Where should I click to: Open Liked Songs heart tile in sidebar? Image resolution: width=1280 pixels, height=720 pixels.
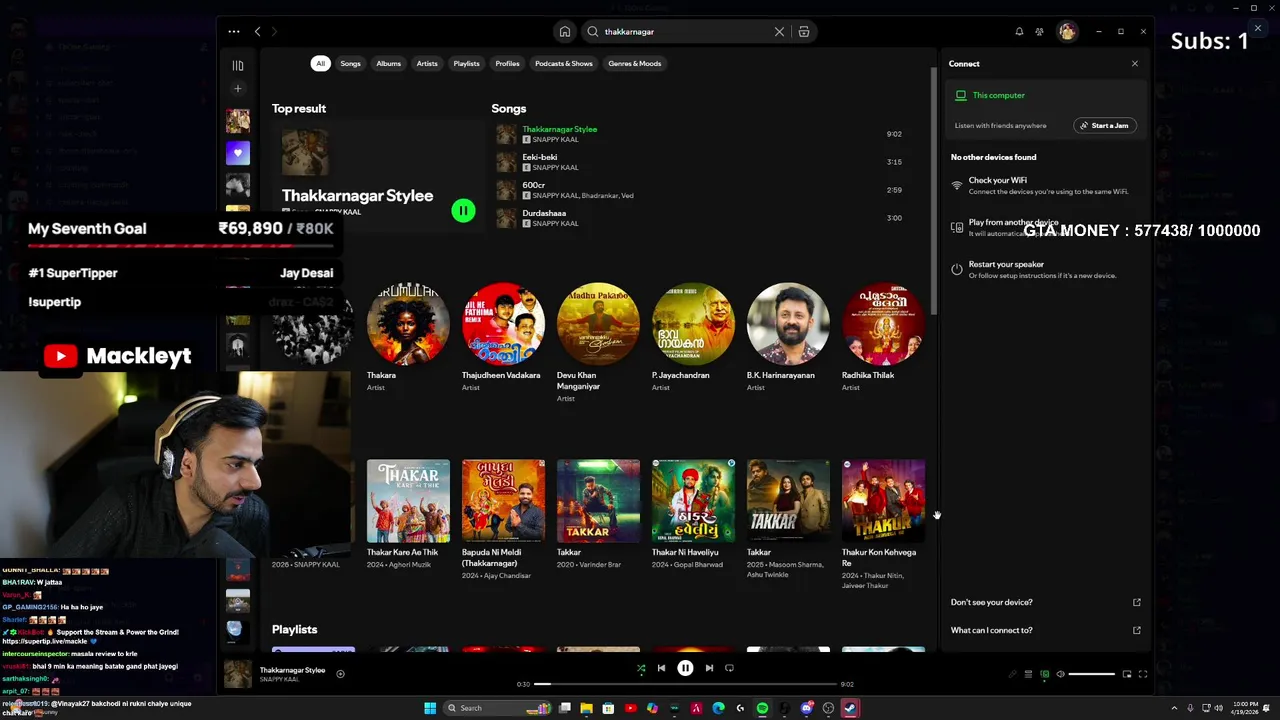click(x=238, y=153)
